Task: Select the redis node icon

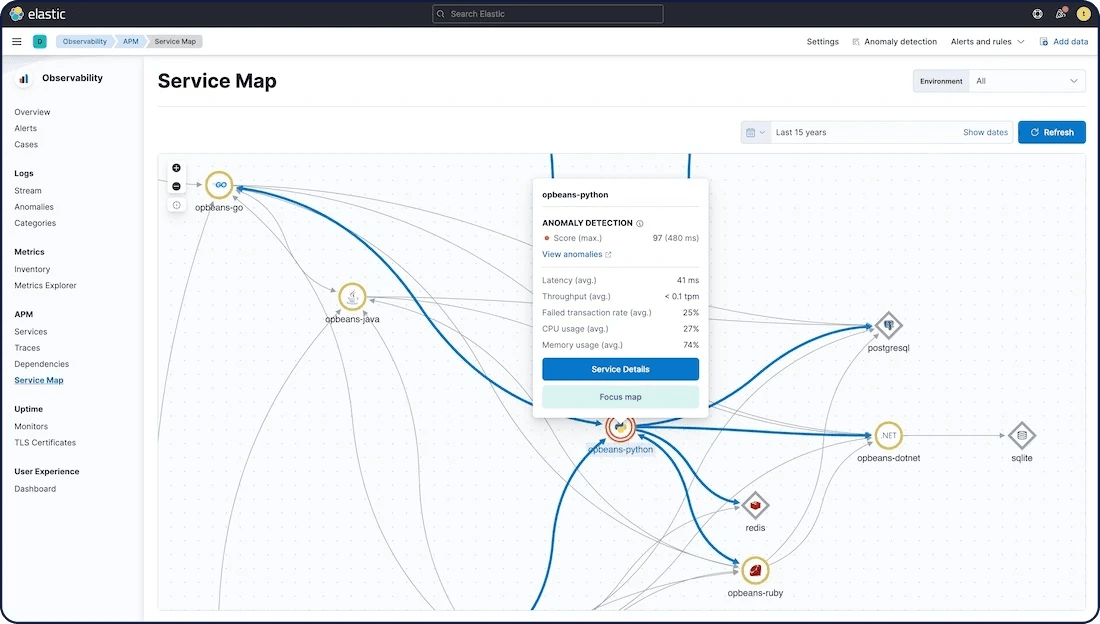Action: (x=755, y=505)
